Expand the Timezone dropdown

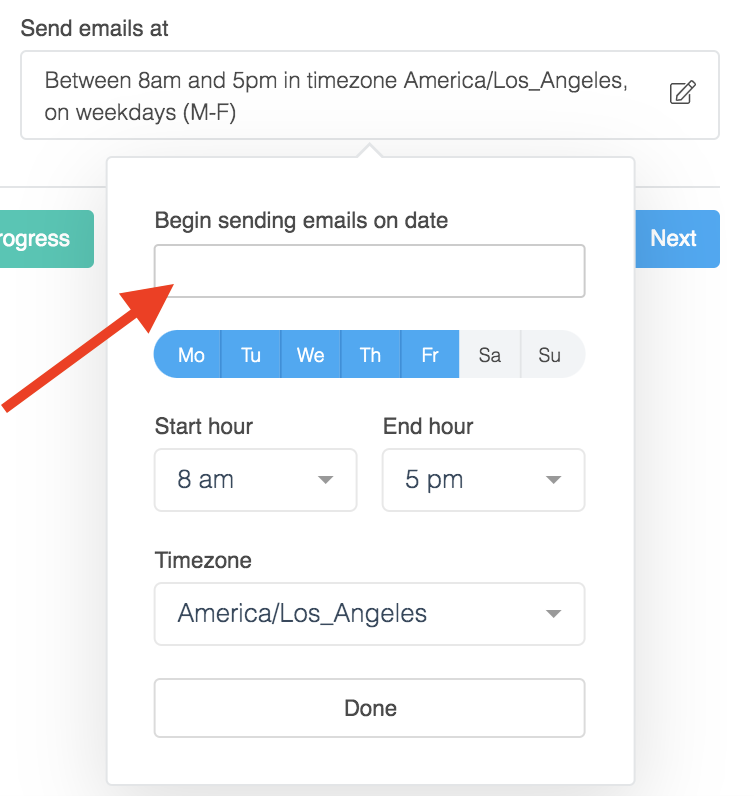tap(369, 614)
